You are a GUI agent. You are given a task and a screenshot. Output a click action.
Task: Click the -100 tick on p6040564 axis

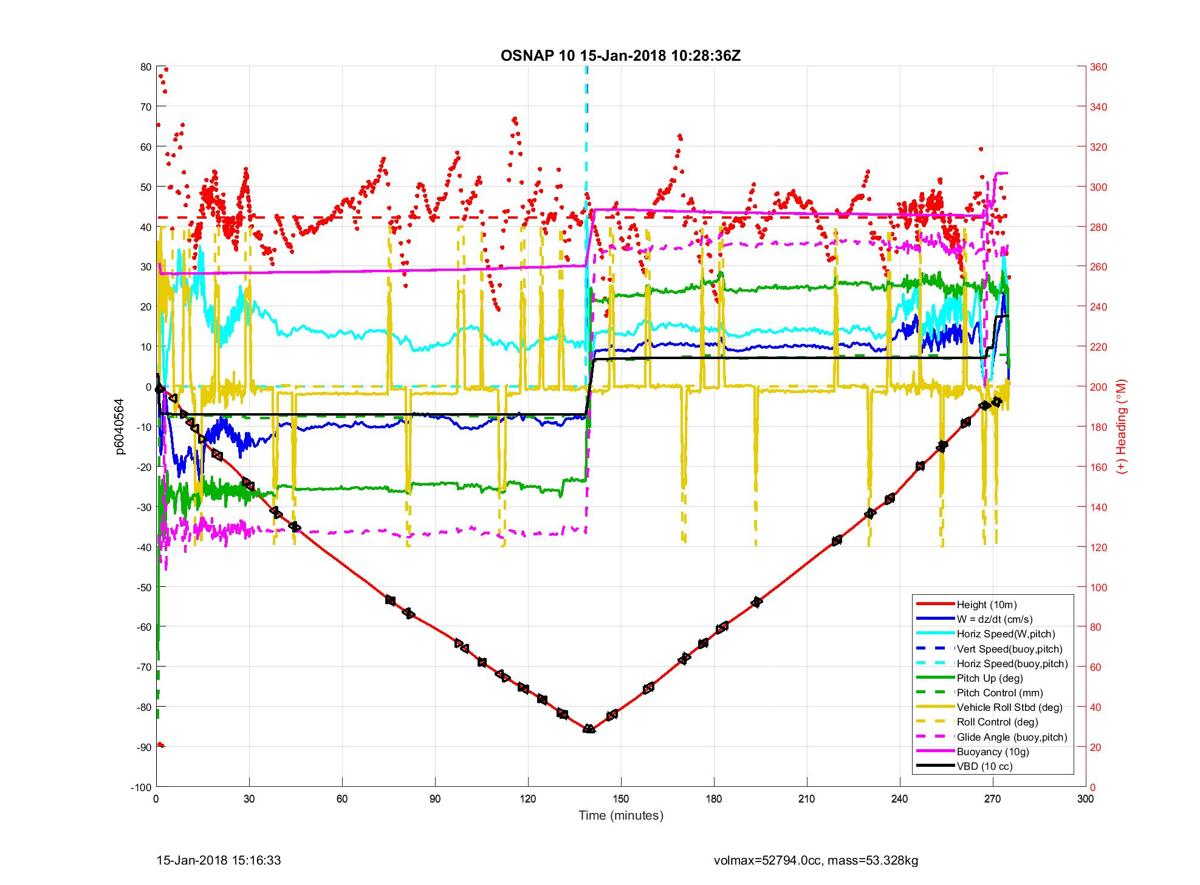[x=139, y=787]
